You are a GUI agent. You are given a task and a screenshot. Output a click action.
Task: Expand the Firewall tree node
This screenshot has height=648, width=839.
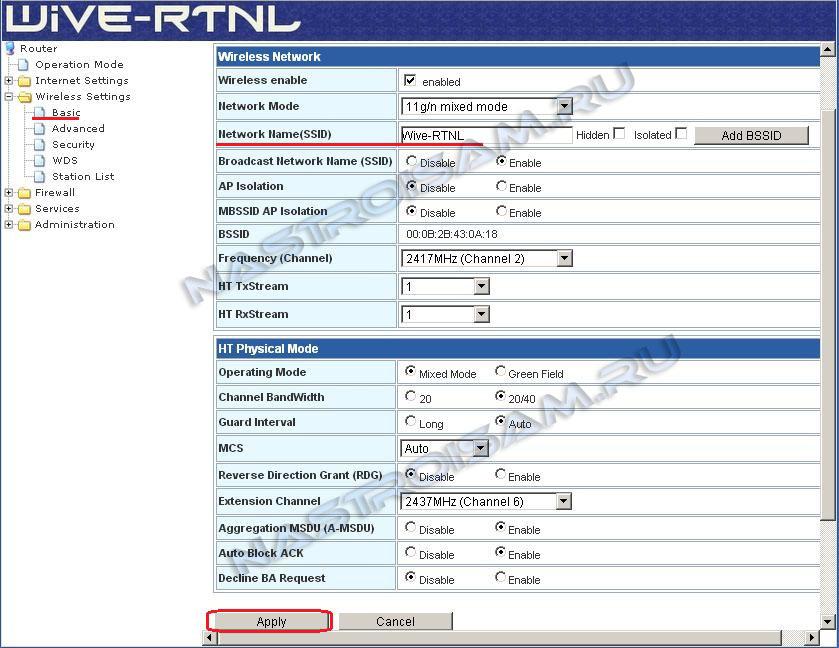point(9,193)
